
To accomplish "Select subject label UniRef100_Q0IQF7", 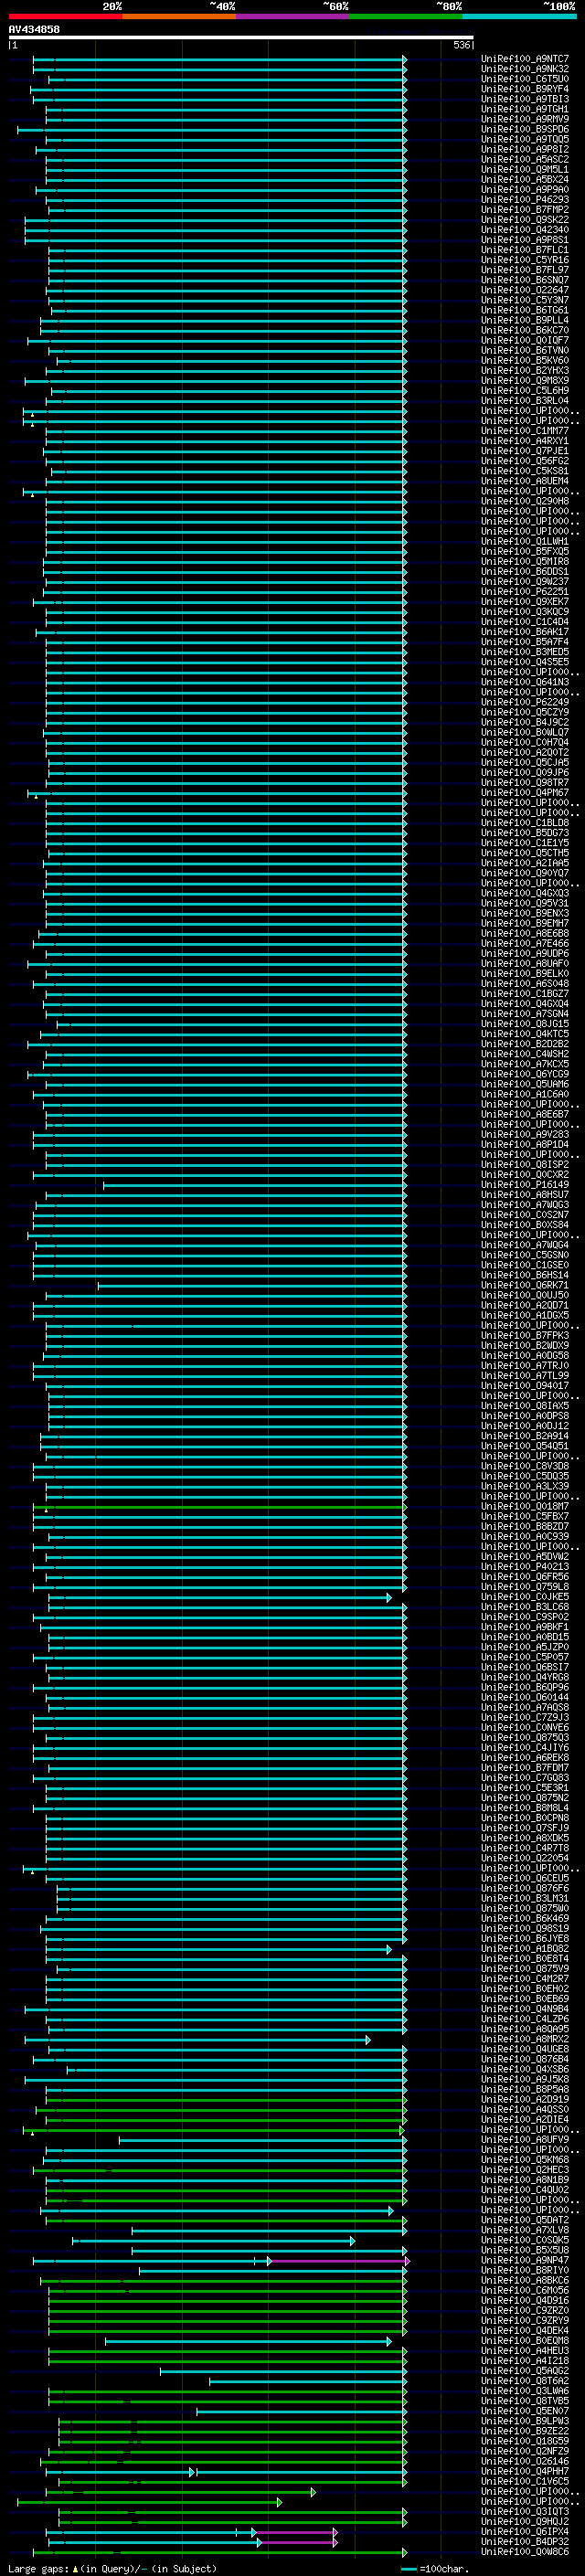I will point(525,340).
